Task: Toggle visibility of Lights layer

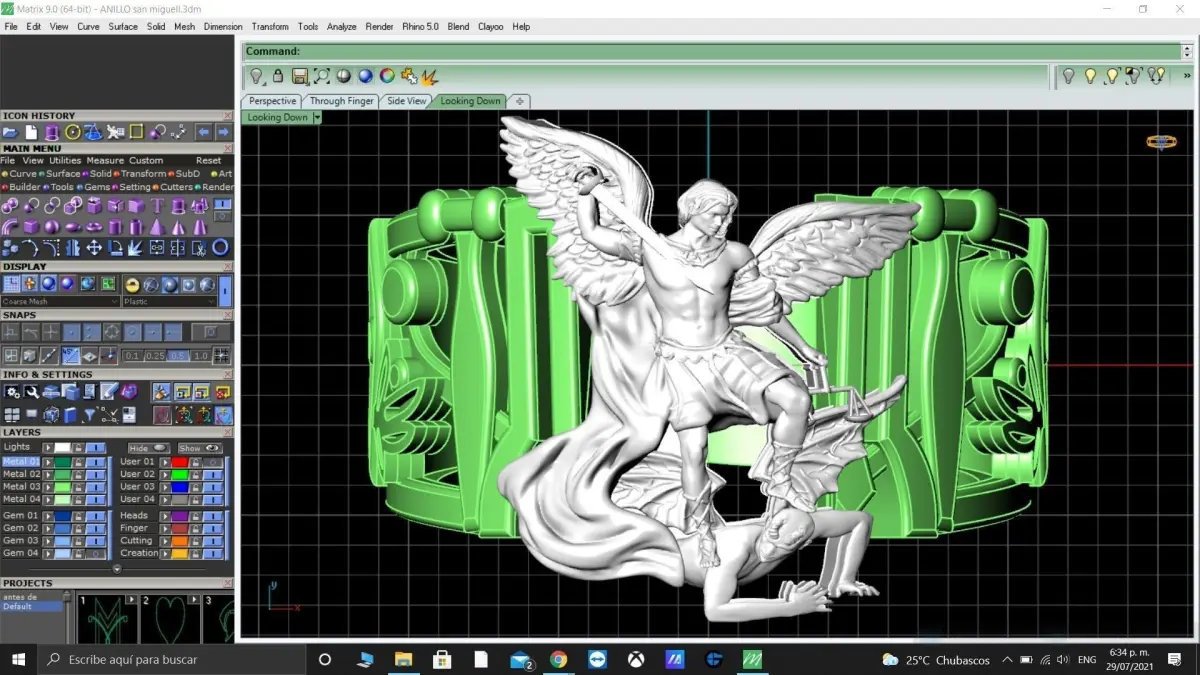Action: [96, 447]
